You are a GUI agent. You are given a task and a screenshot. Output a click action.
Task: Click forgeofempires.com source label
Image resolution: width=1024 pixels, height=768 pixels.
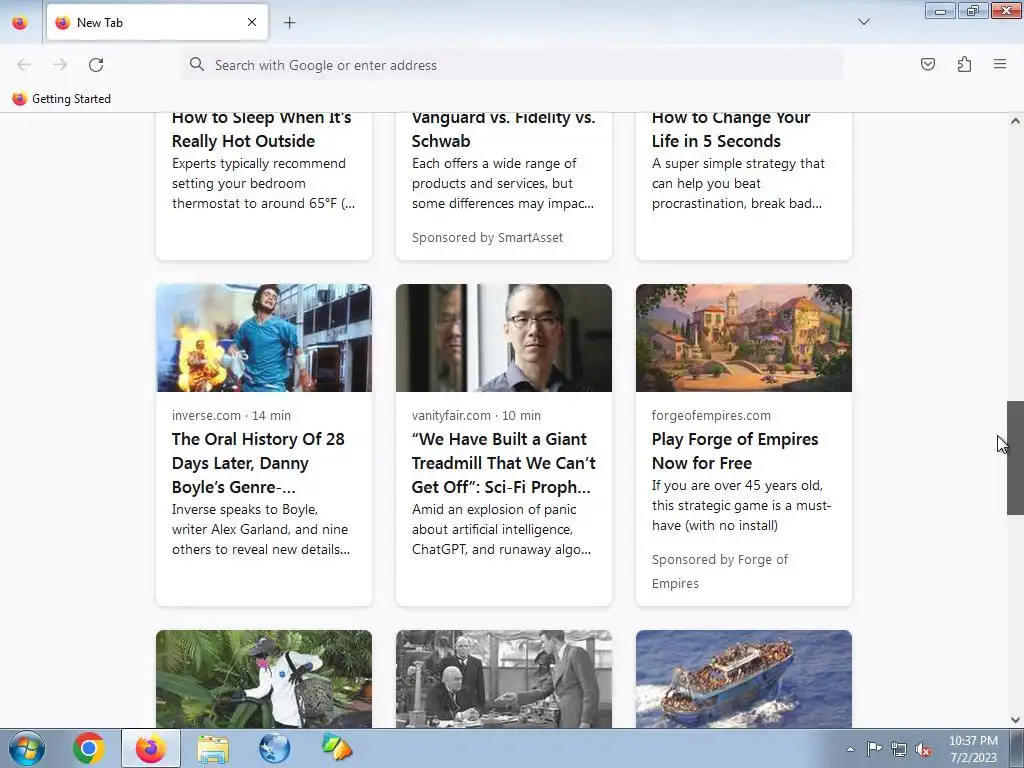pos(711,415)
